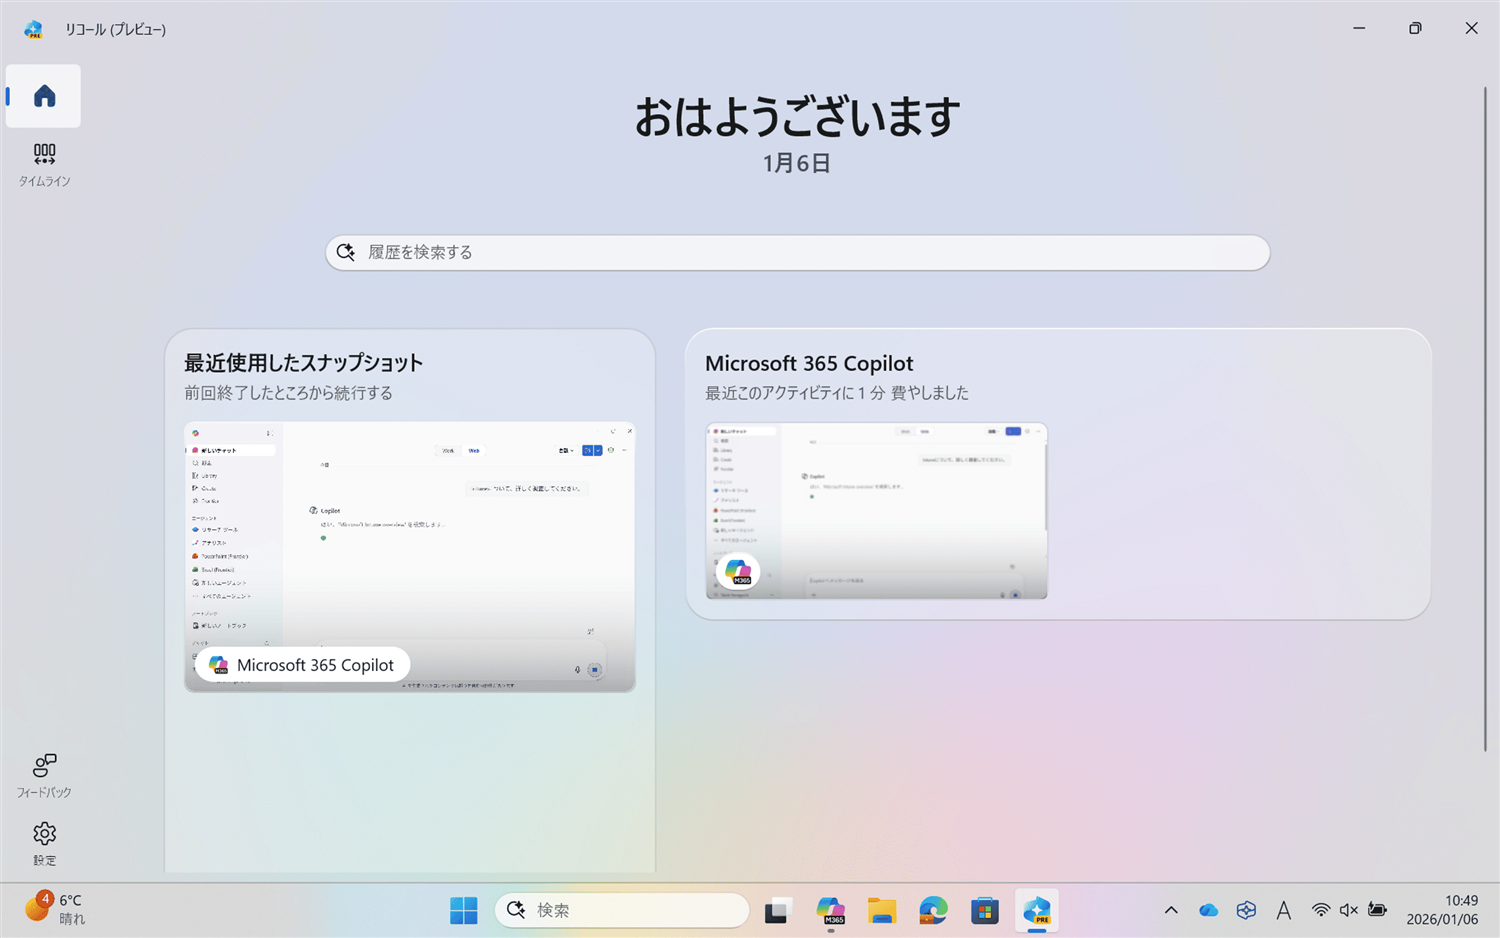Click the M365 badge on activity thumbnail
The height and width of the screenshot is (938, 1500).
point(738,571)
